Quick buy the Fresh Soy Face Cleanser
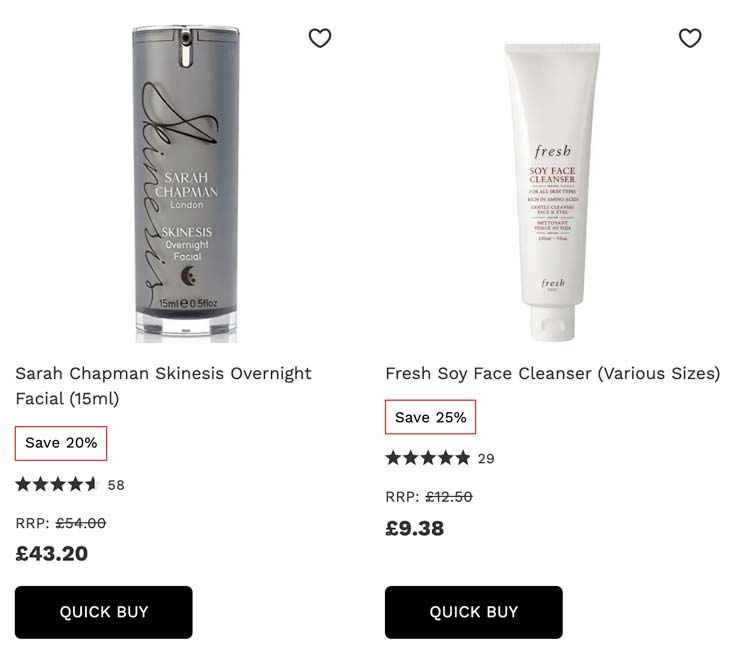Image resolution: width=750 pixels, height=647 pixels. pyautogui.click(x=474, y=612)
